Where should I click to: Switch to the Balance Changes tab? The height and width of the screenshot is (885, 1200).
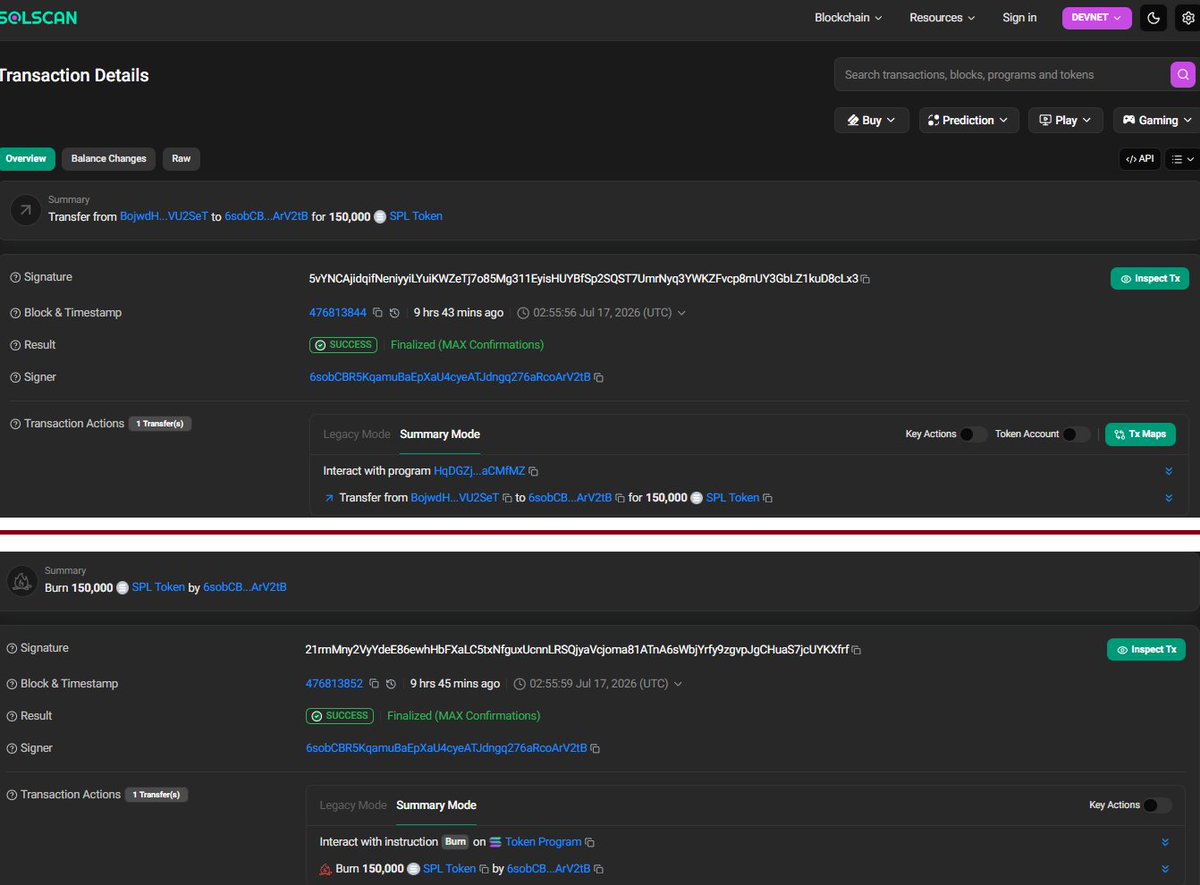[109, 158]
